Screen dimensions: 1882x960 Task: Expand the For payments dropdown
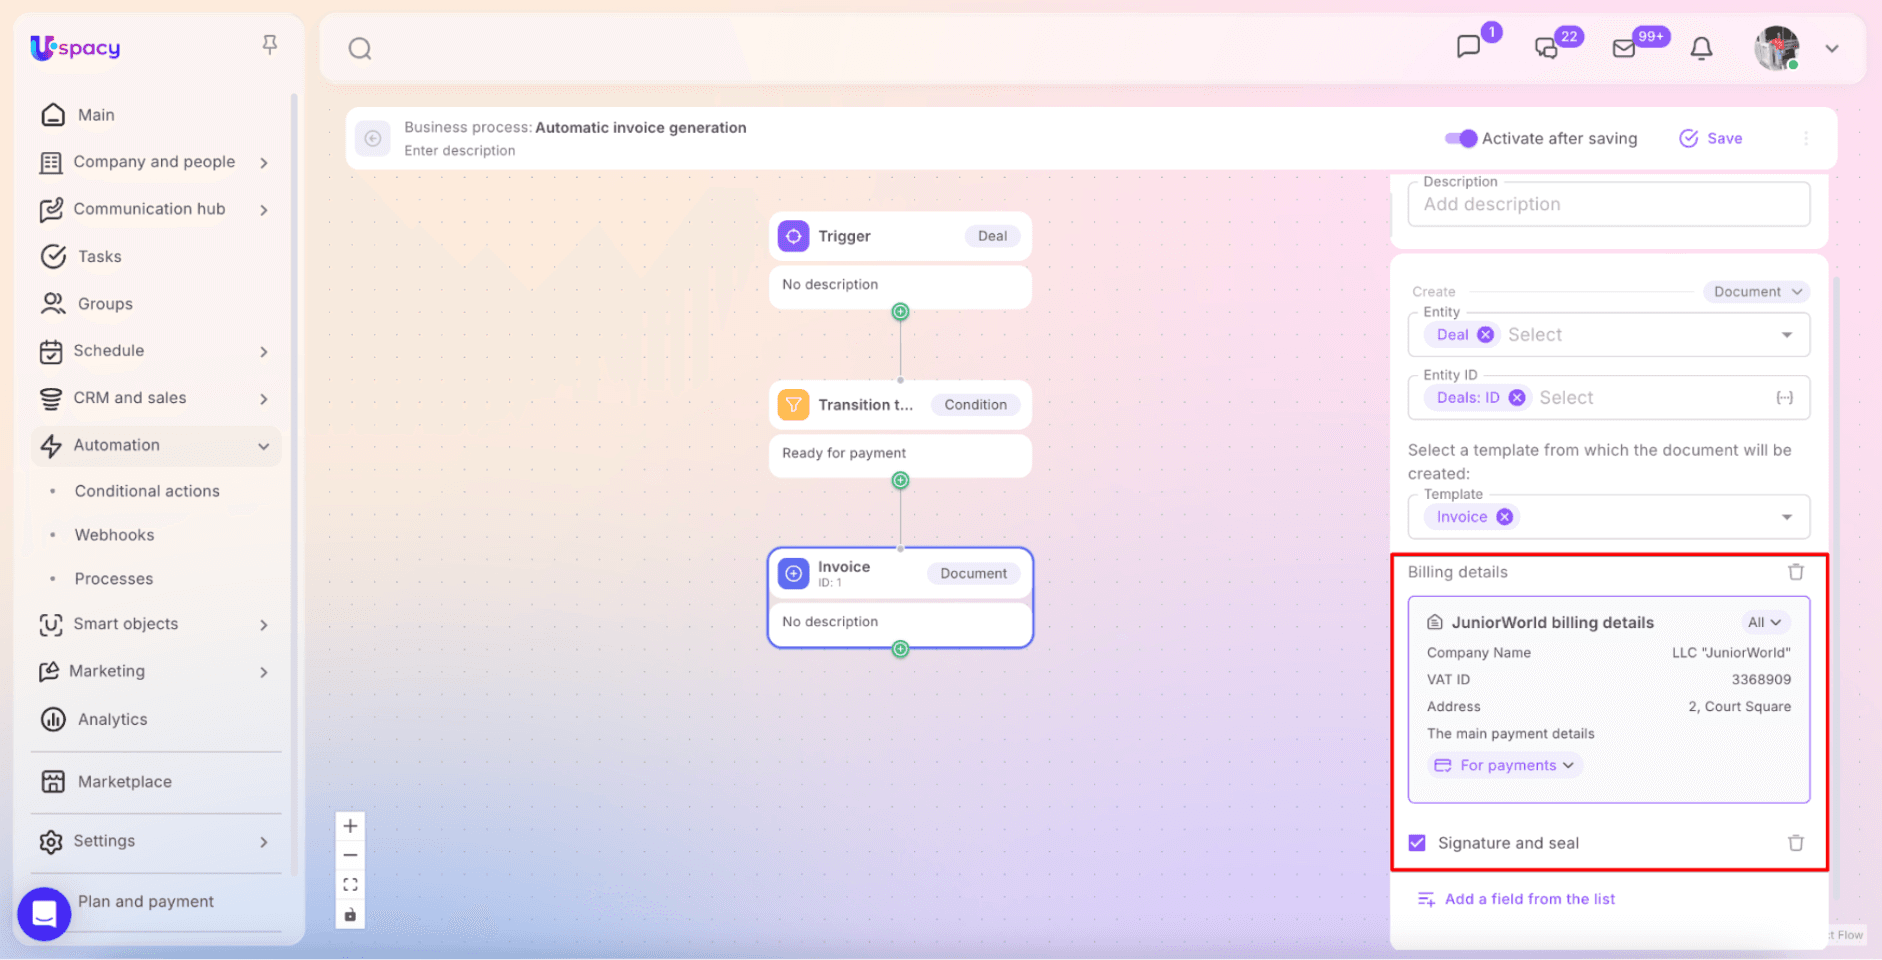pyautogui.click(x=1504, y=765)
